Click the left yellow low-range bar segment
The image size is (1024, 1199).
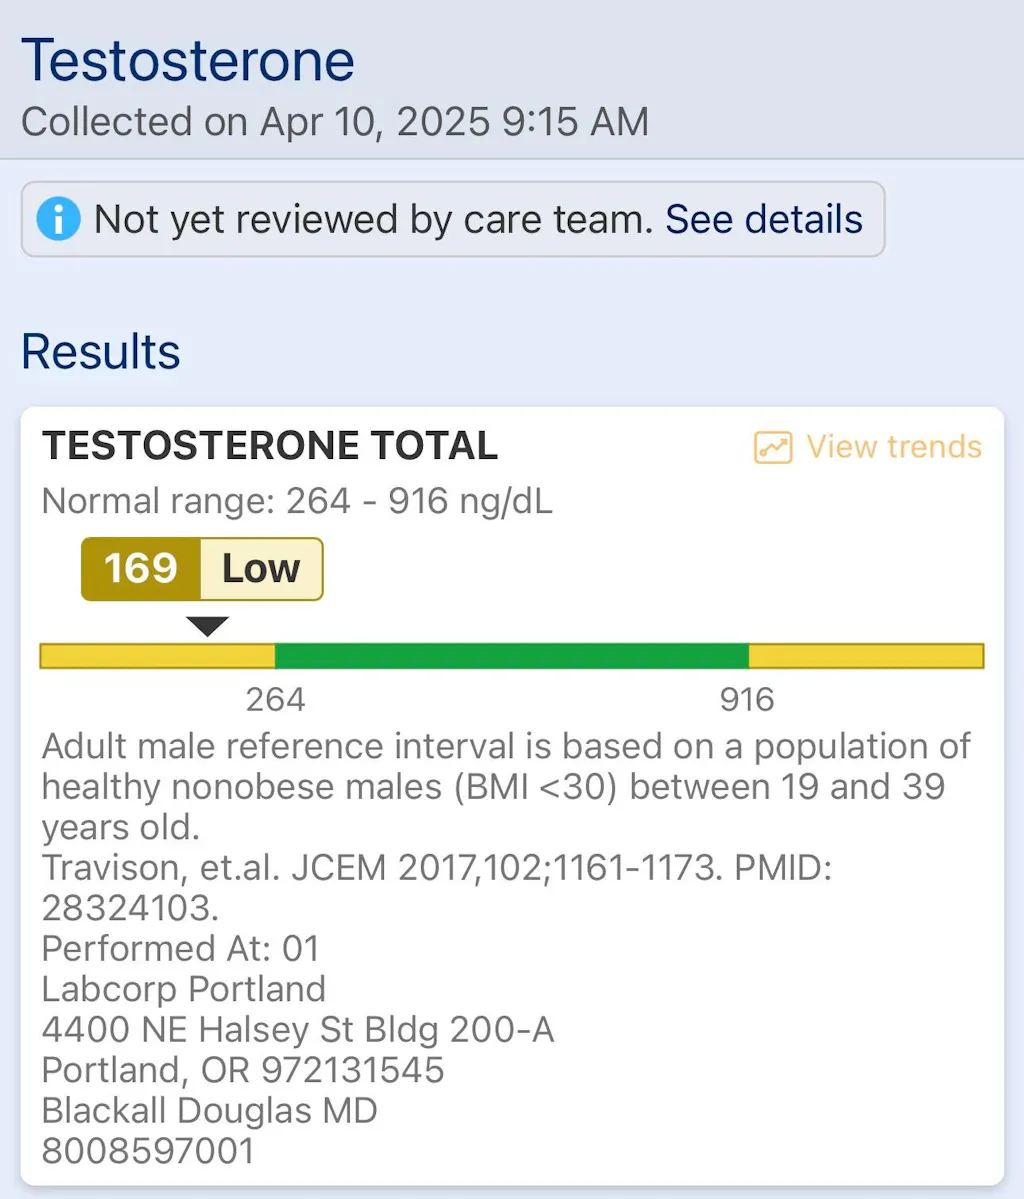pyautogui.click(x=157, y=656)
